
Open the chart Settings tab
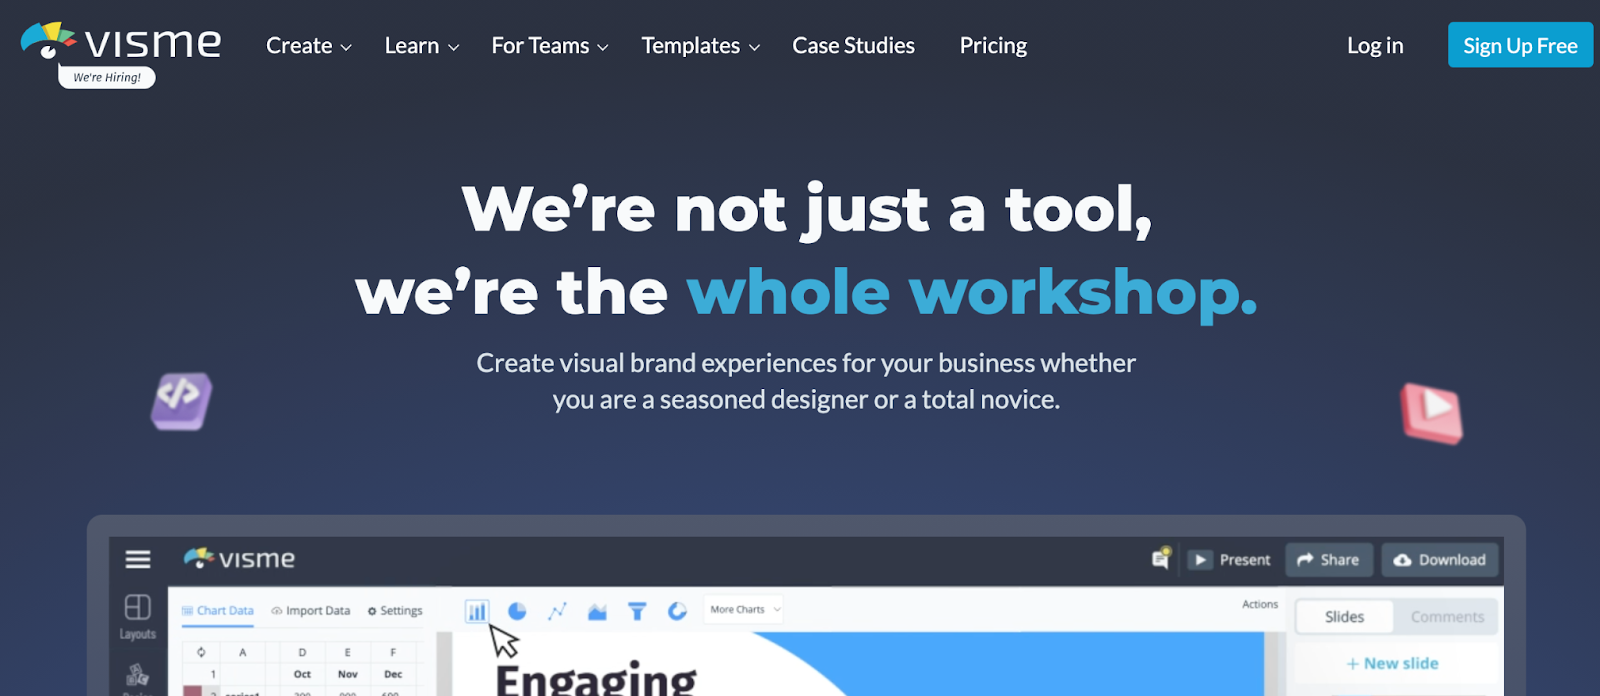(x=395, y=611)
